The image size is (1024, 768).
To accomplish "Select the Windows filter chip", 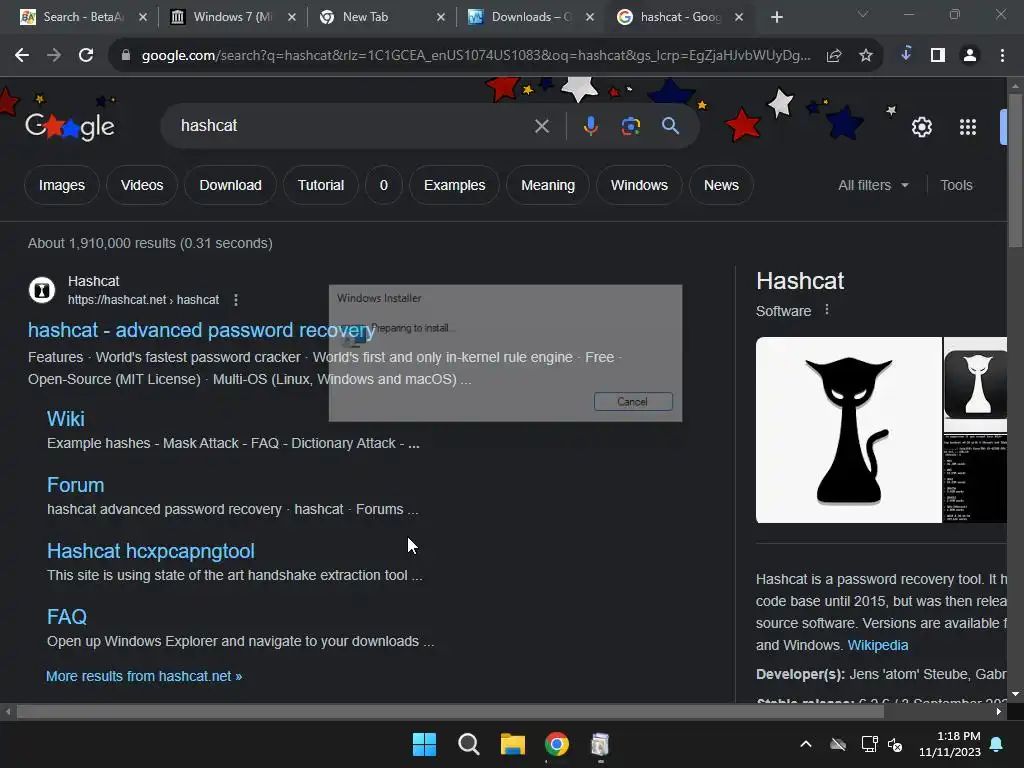I will pyautogui.click(x=639, y=185).
